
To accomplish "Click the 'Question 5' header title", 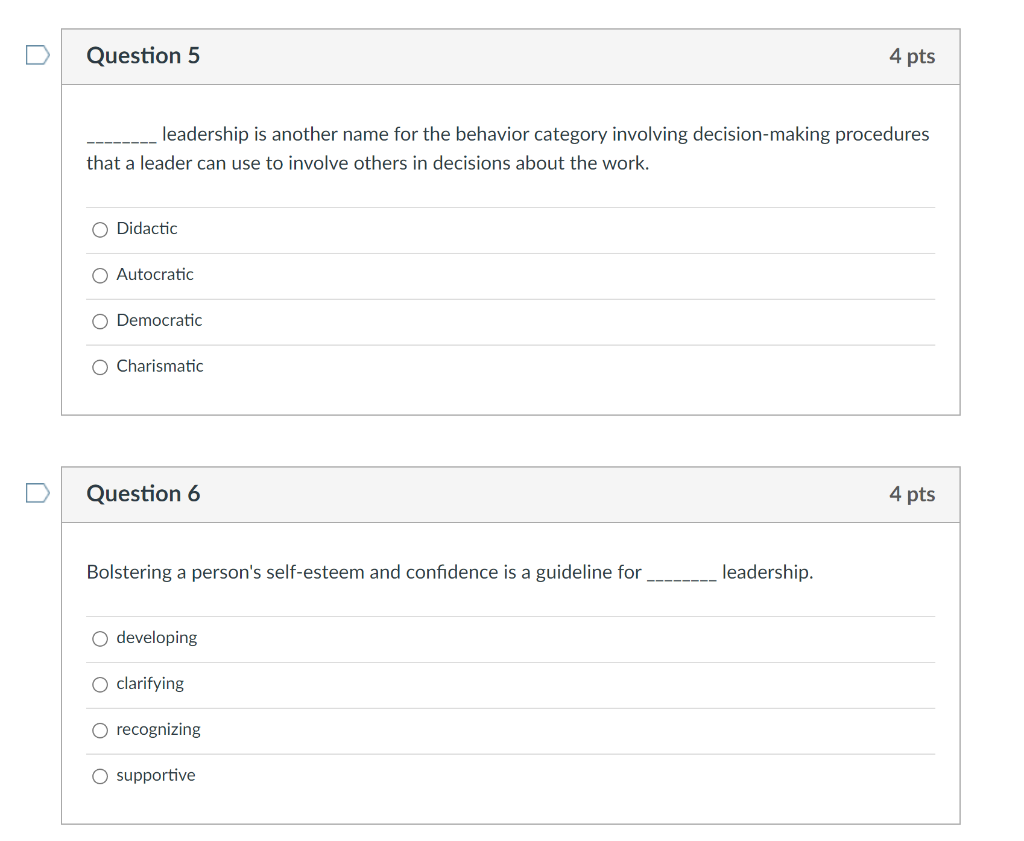I will pos(143,56).
